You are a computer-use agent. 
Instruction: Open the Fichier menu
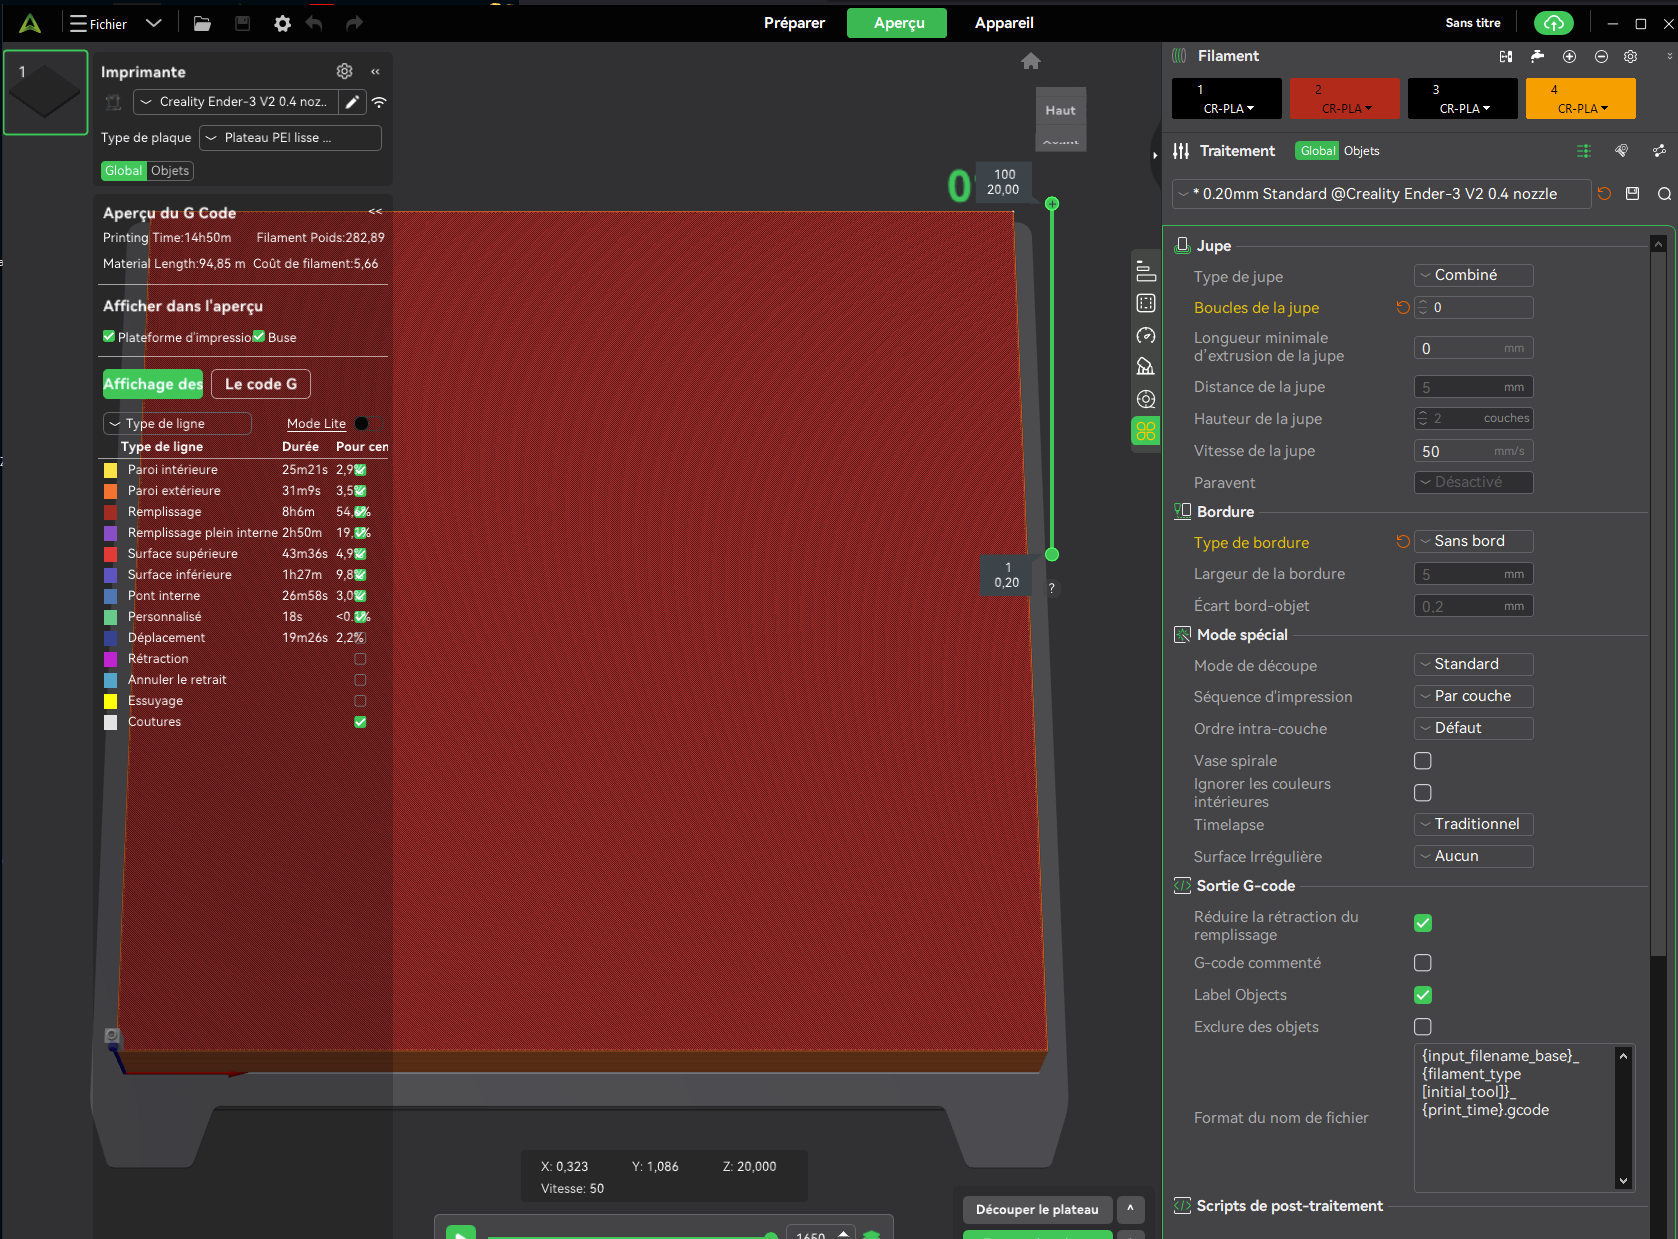[x=98, y=23]
